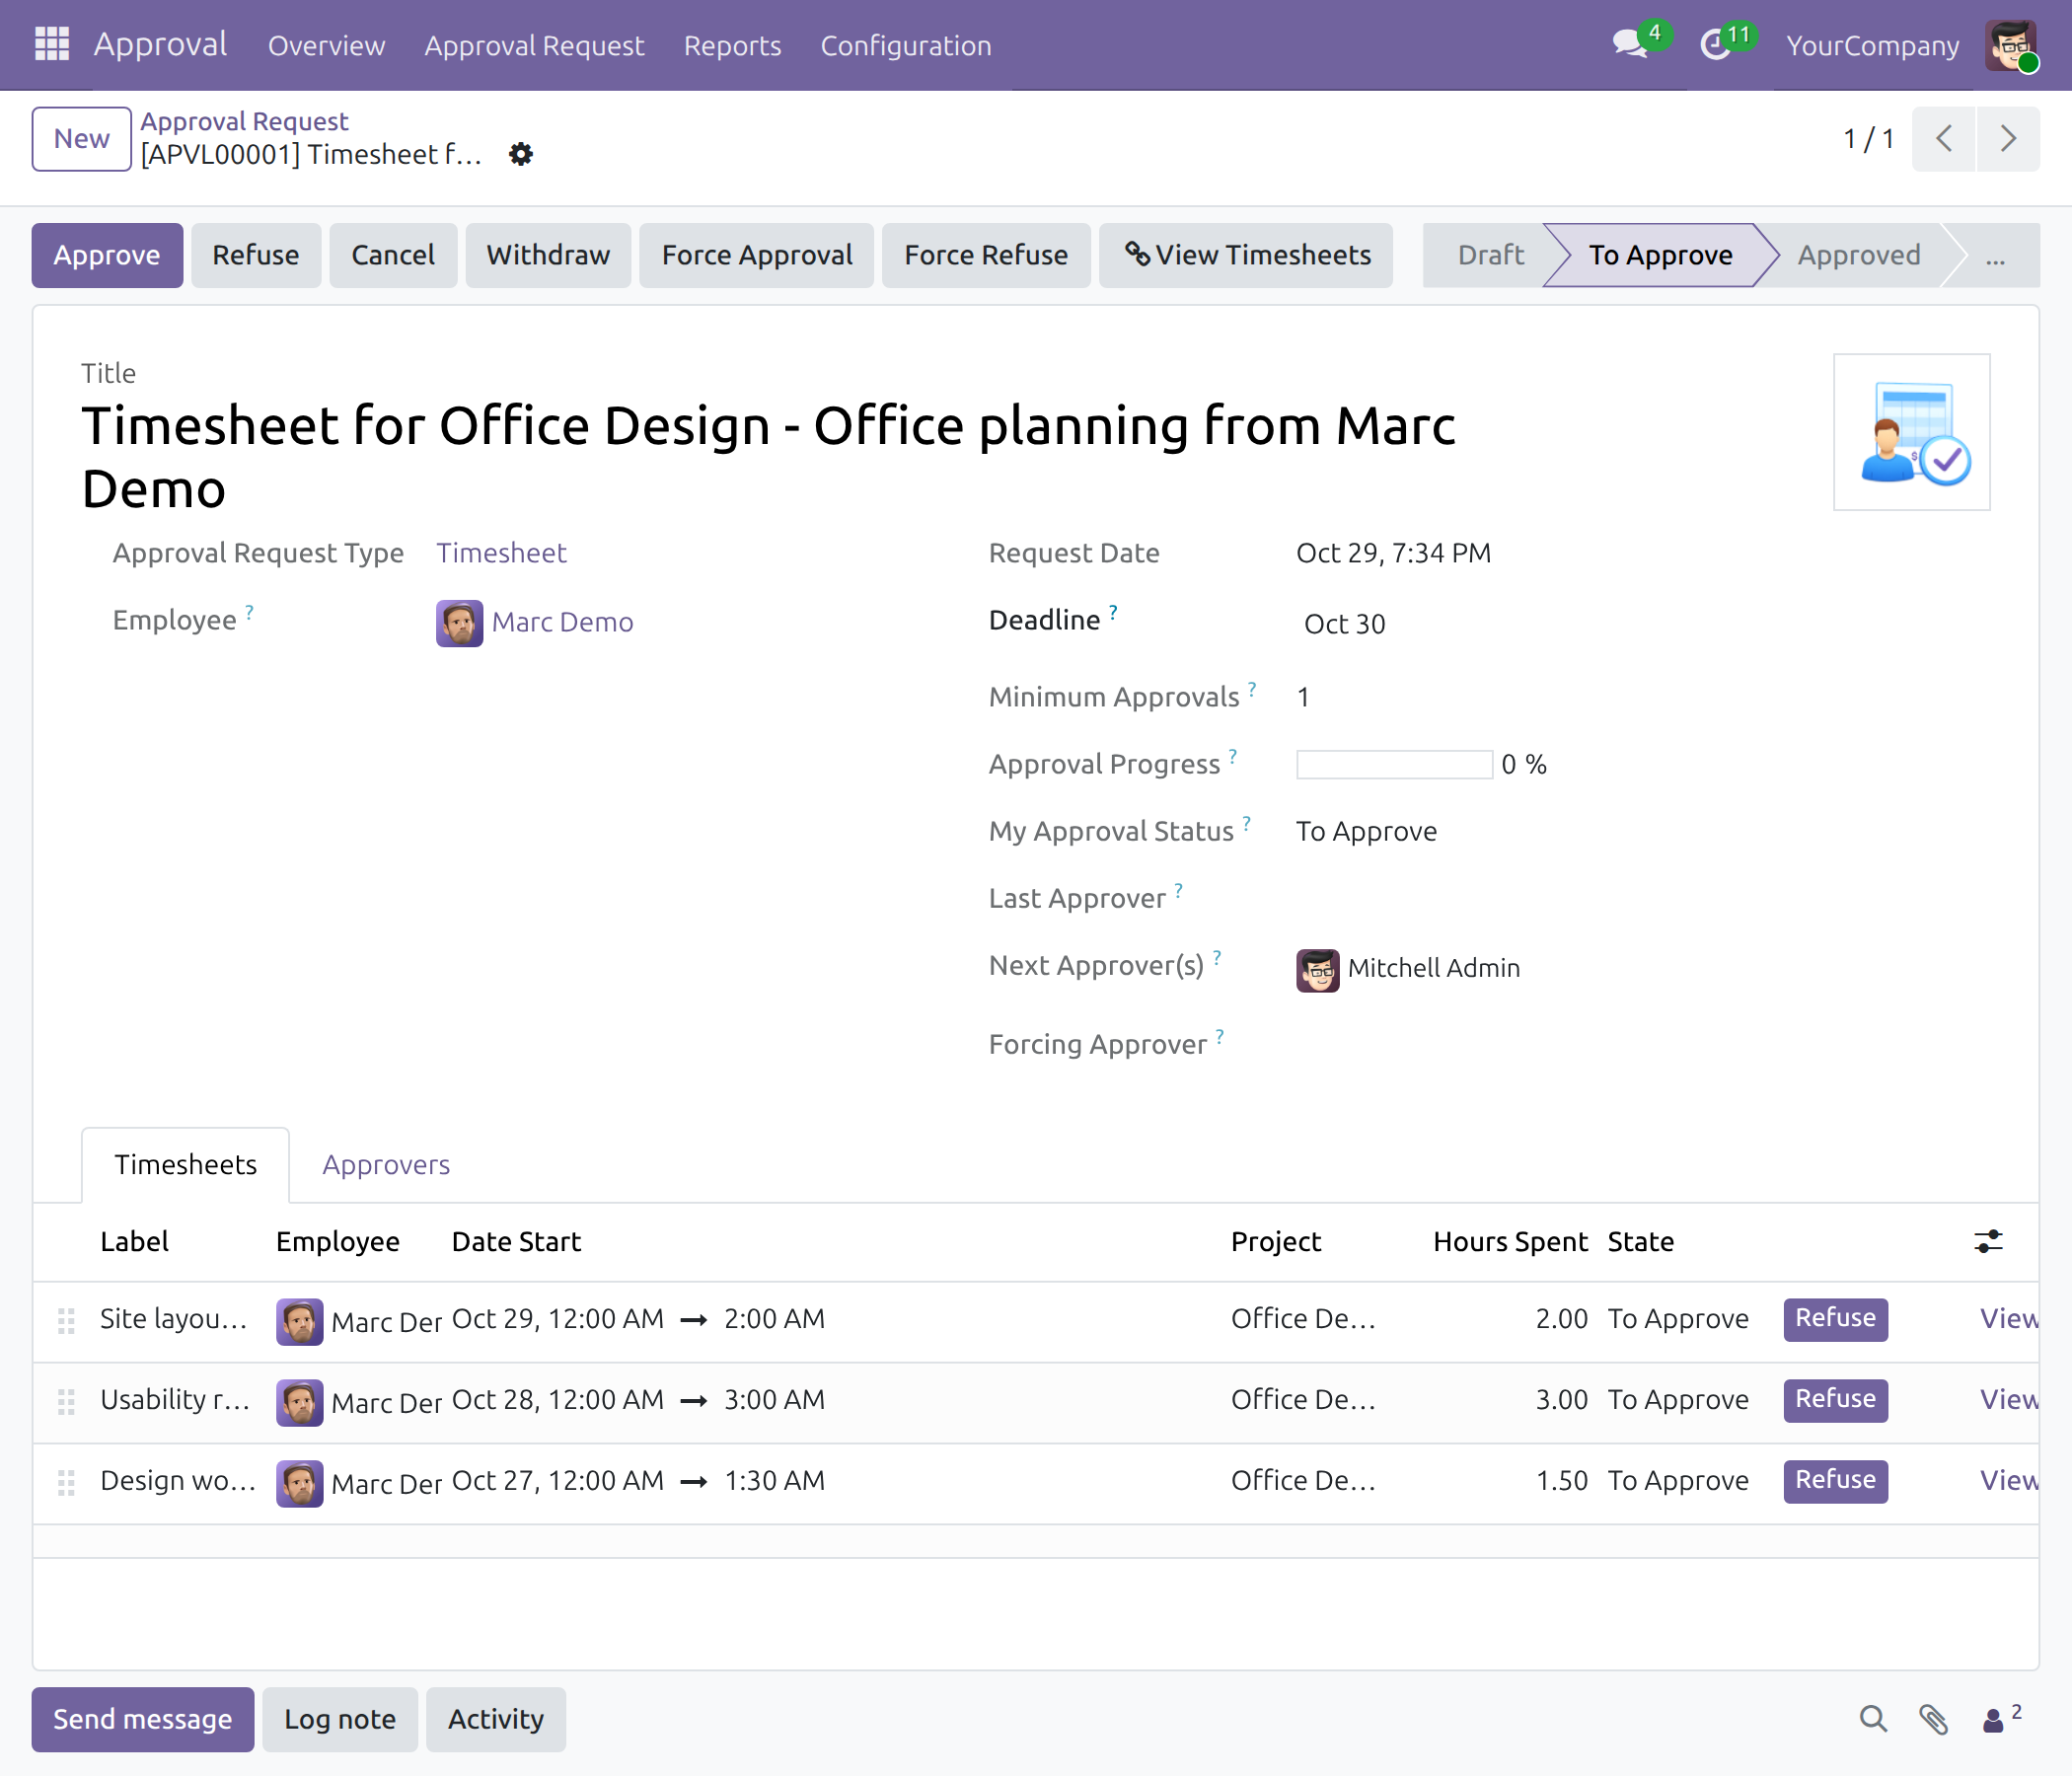The width and height of the screenshot is (2072, 1776).
Task: Click the Deadline date field Oct 30
Action: (x=1344, y=624)
